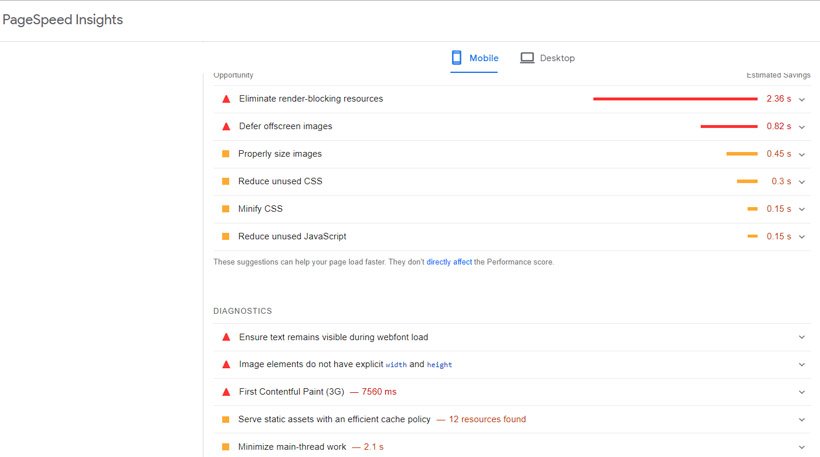The width and height of the screenshot is (820, 457).
Task: Click 'Serve static assets with an efficient cache policy'
Action: click(x=334, y=419)
